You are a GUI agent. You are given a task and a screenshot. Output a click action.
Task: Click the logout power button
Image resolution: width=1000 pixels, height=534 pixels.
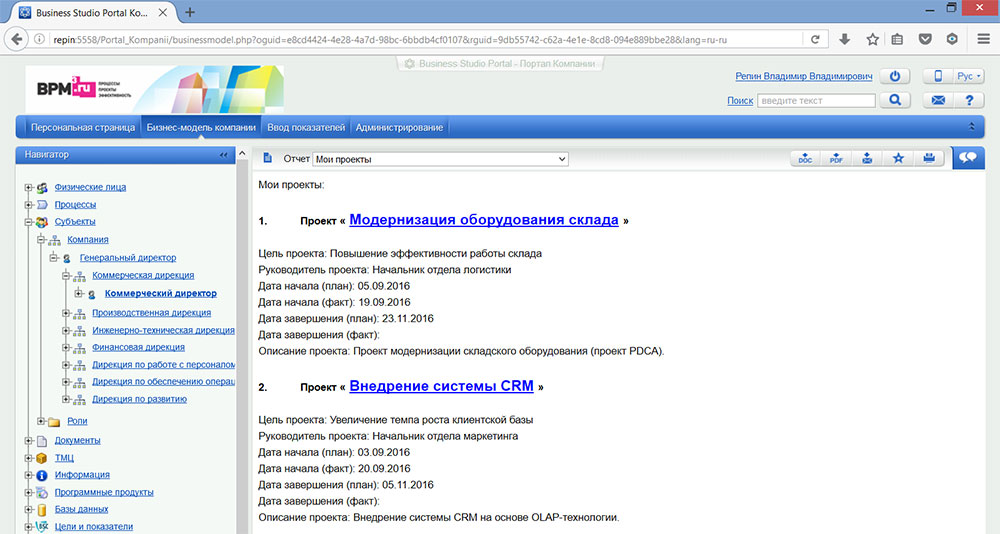coord(896,77)
